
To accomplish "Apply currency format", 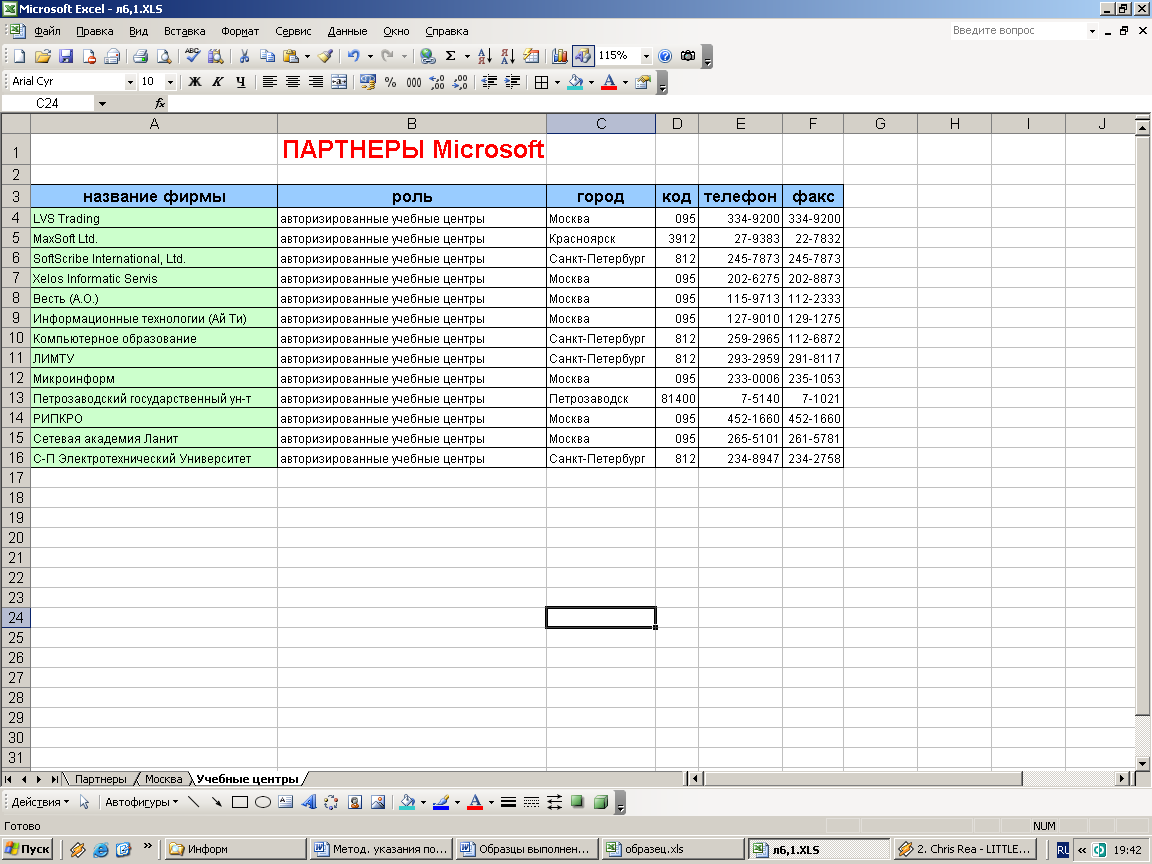I will point(367,82).
